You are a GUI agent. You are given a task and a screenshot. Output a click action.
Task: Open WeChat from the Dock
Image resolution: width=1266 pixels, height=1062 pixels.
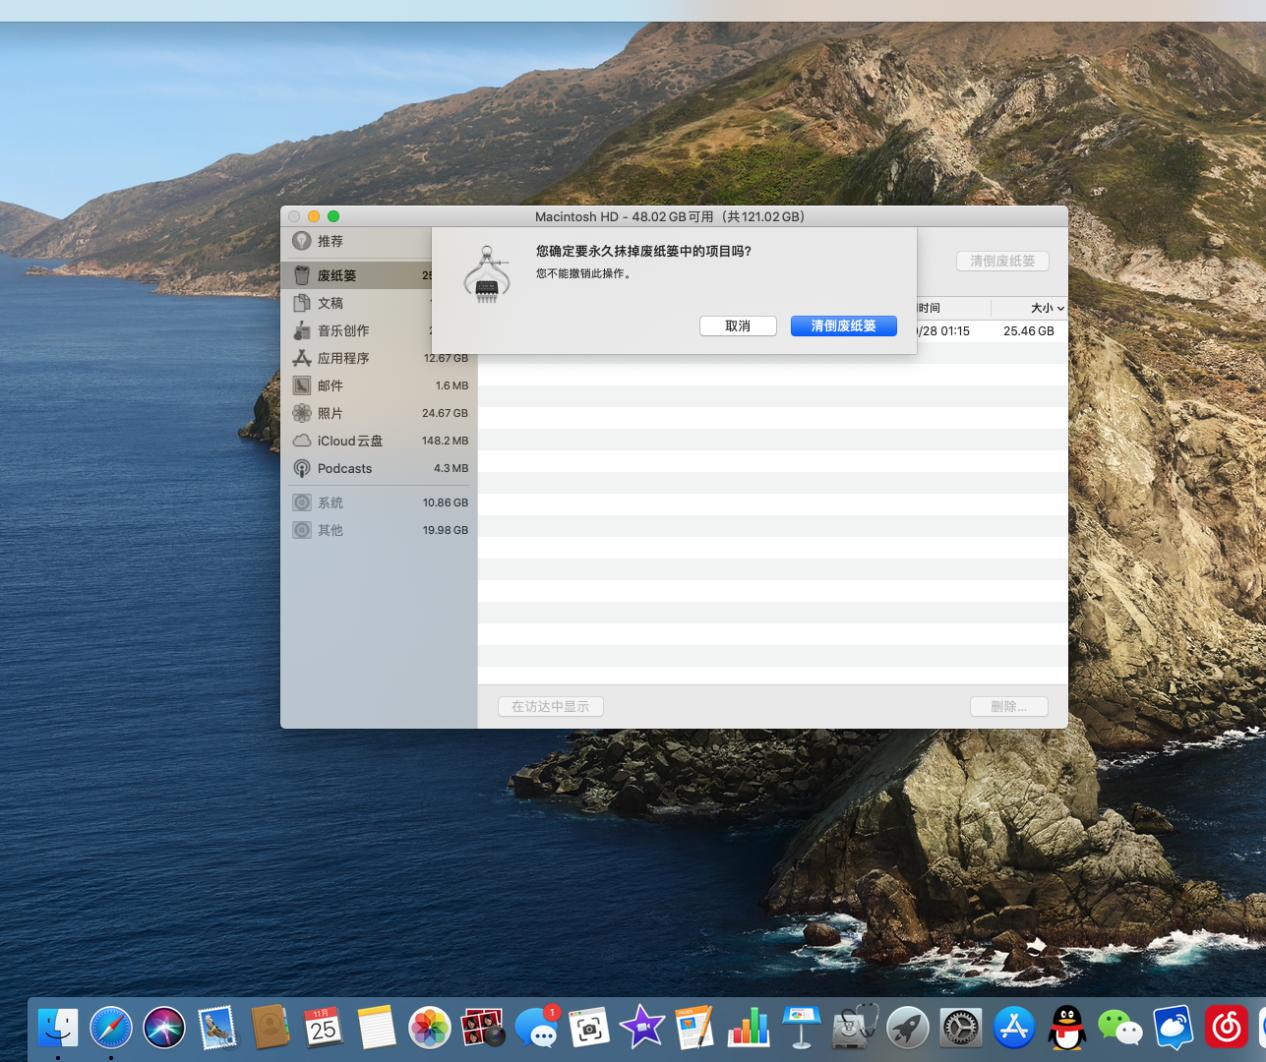point(1119,1027)
